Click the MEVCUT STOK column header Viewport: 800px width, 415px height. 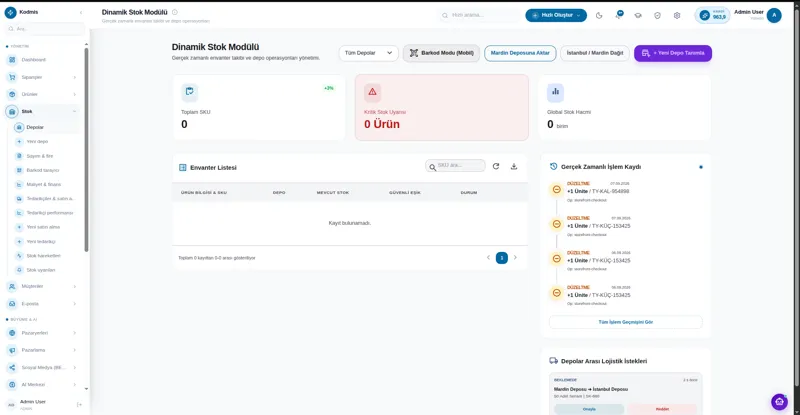click(333, 193)
